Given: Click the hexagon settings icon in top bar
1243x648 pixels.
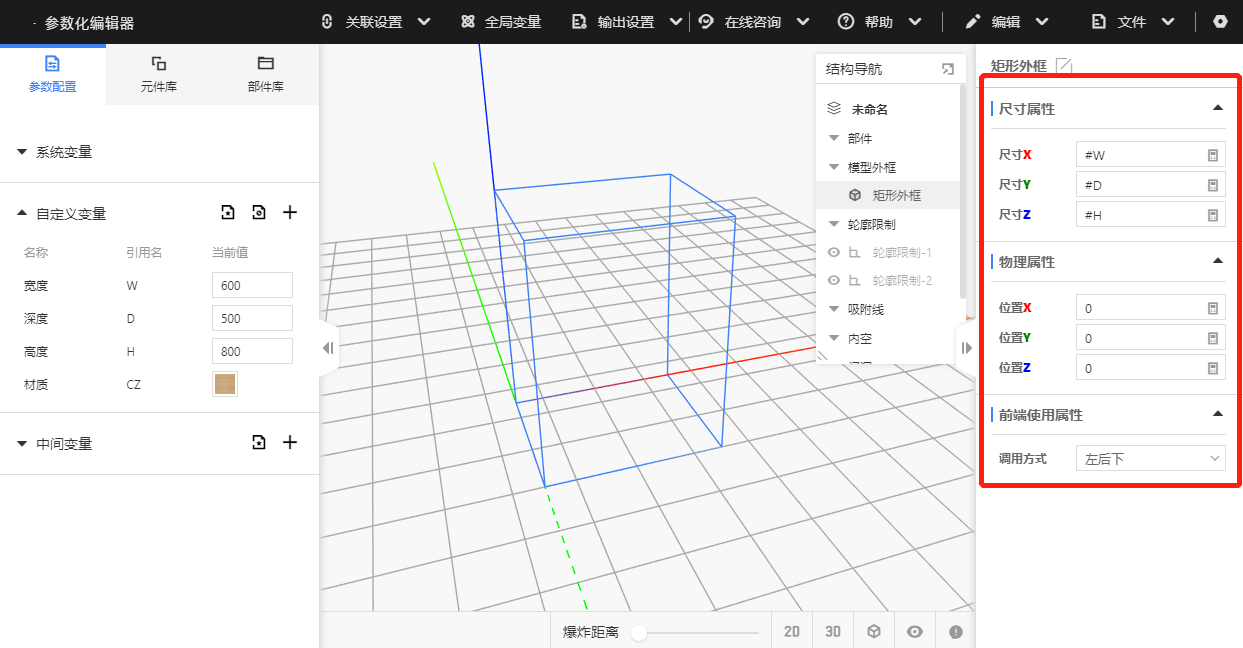Looking at the screenshot, I should coord(1220,22).
